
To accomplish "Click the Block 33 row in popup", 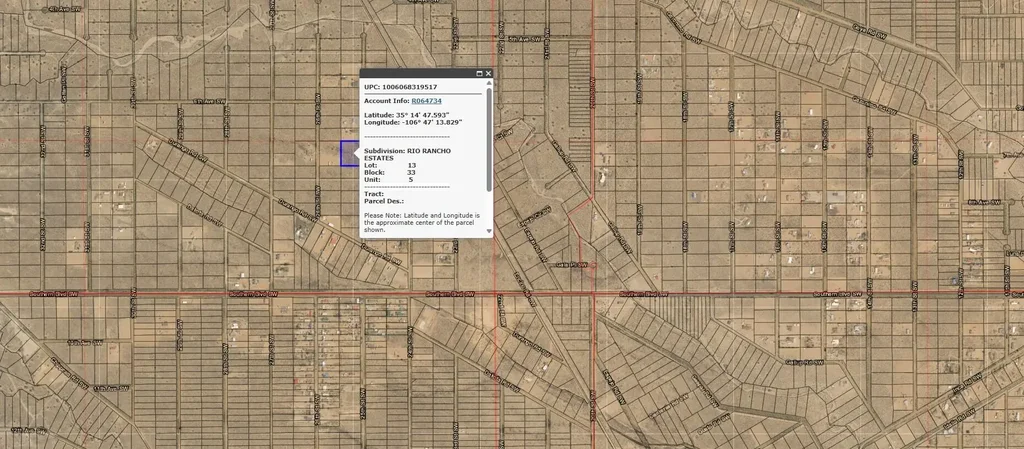I will pyautogui.click(x=390, y=172).
